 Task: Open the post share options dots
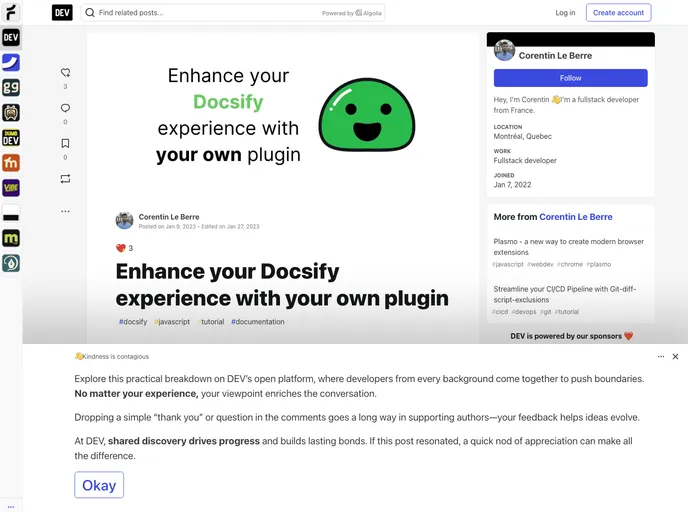click(x=65, y=211)
